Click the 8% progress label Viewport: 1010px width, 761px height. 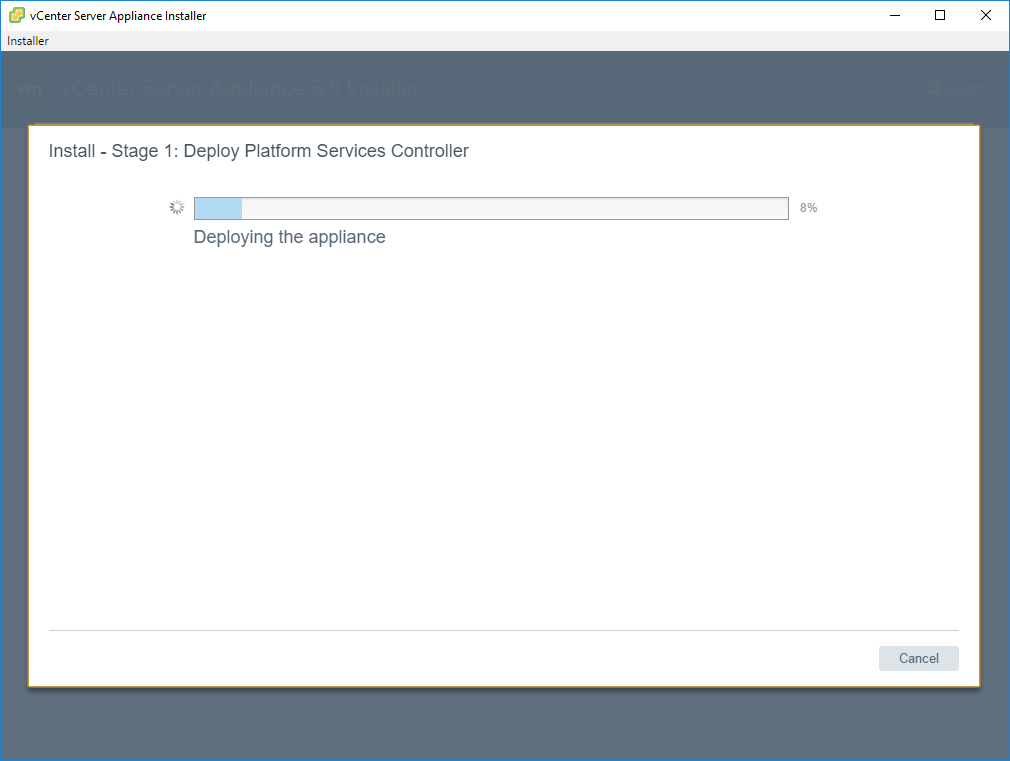[x=808, y=207]
